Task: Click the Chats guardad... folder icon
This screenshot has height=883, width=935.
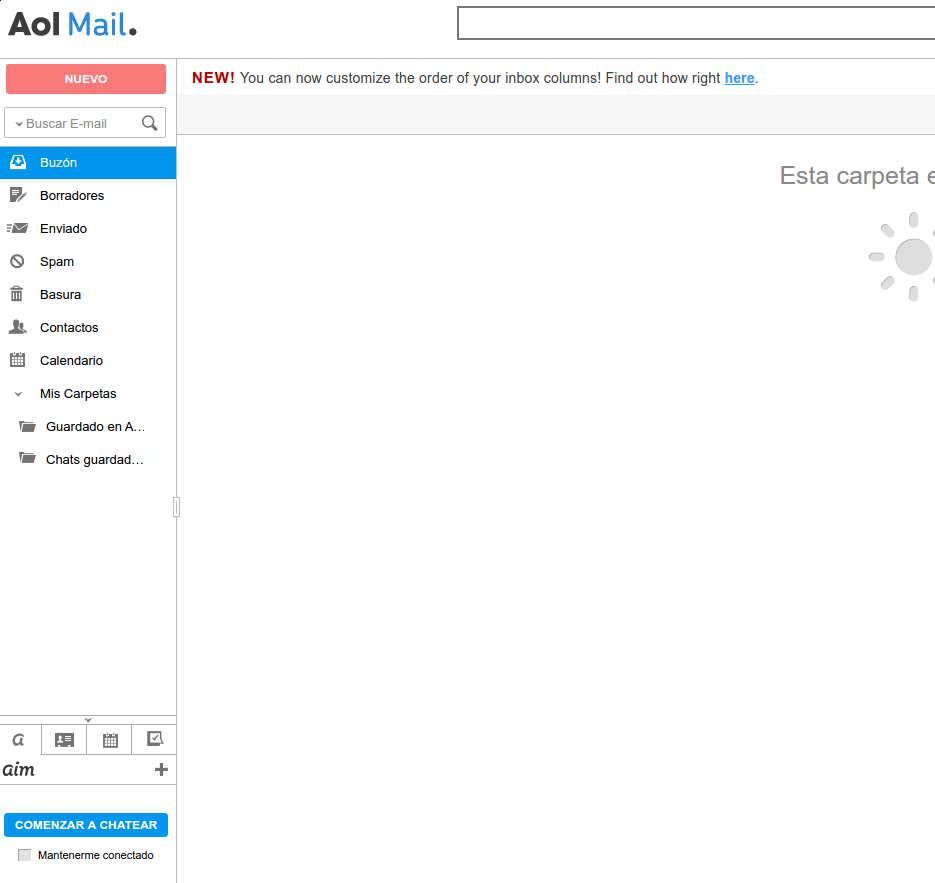Action: (27, 458)
